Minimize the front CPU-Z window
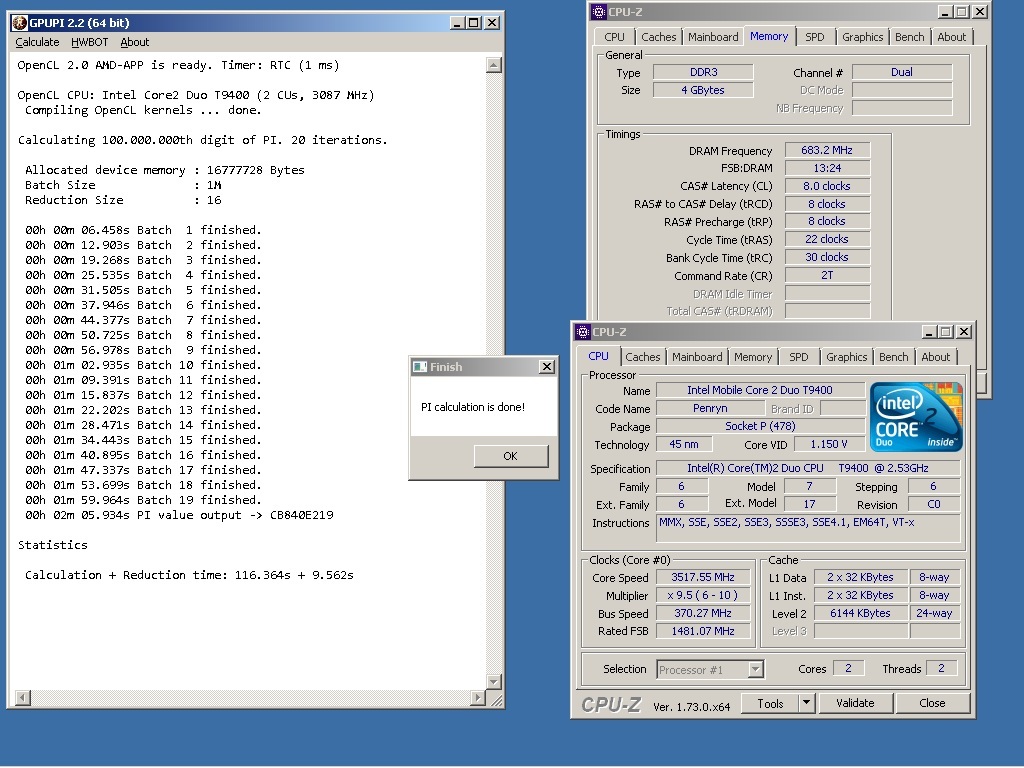 [929, 332]
